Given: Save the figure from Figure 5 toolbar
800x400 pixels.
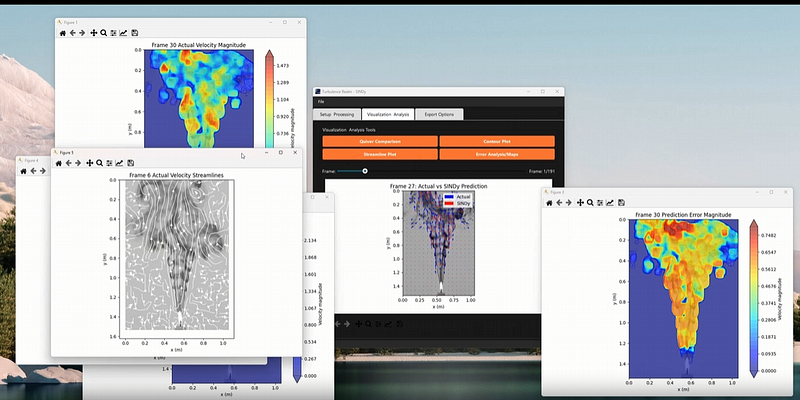Looking at the screenshot, I should click(131, 163).
